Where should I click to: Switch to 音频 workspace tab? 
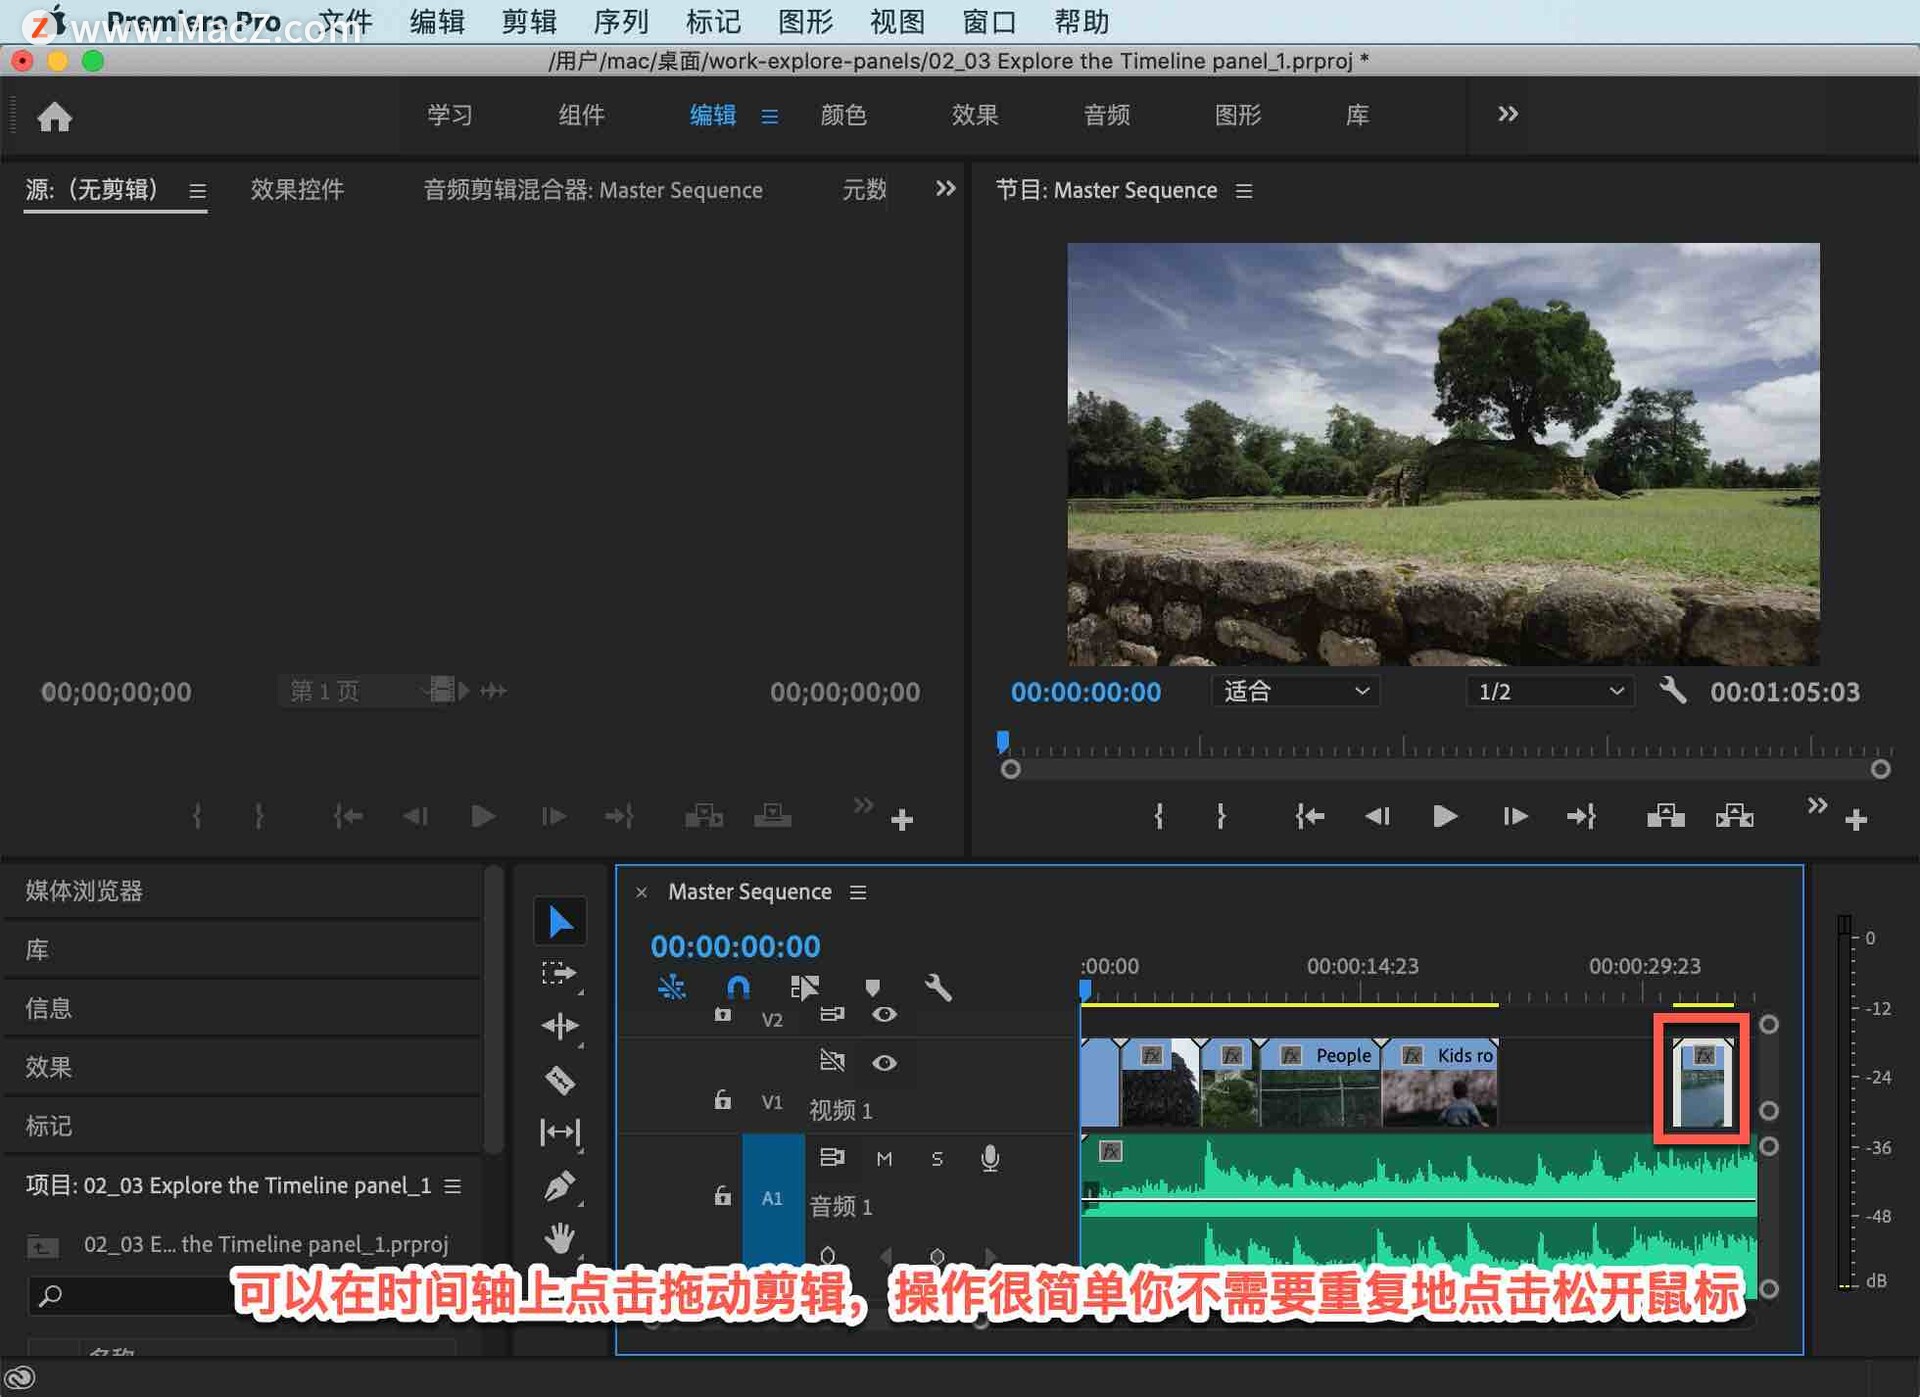(1107, 115)
